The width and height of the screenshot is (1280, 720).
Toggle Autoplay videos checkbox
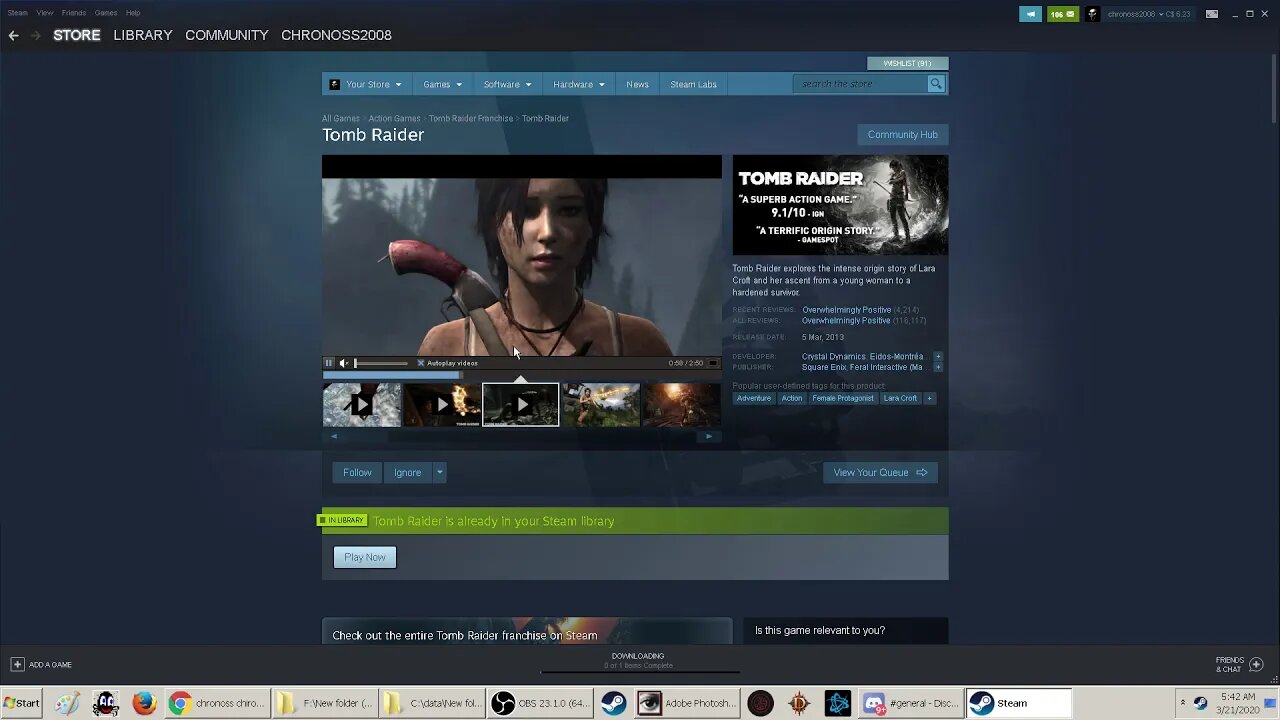[x=421, y=363]
